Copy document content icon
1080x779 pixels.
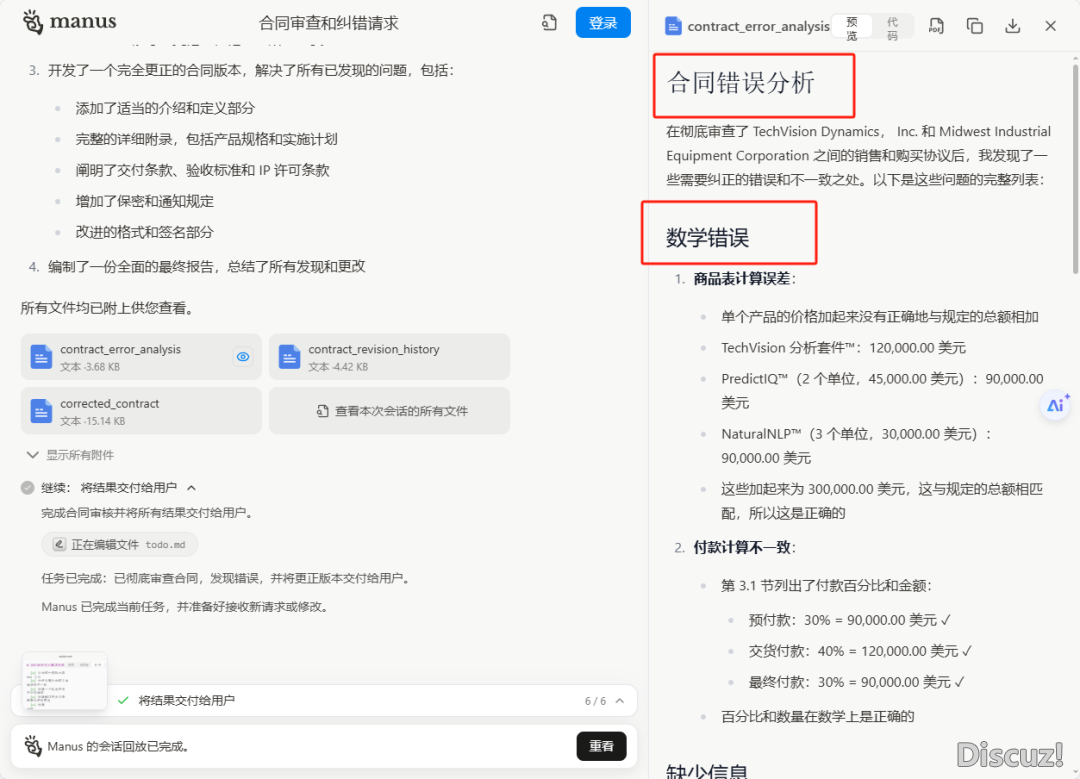click(x=974, y=26)
